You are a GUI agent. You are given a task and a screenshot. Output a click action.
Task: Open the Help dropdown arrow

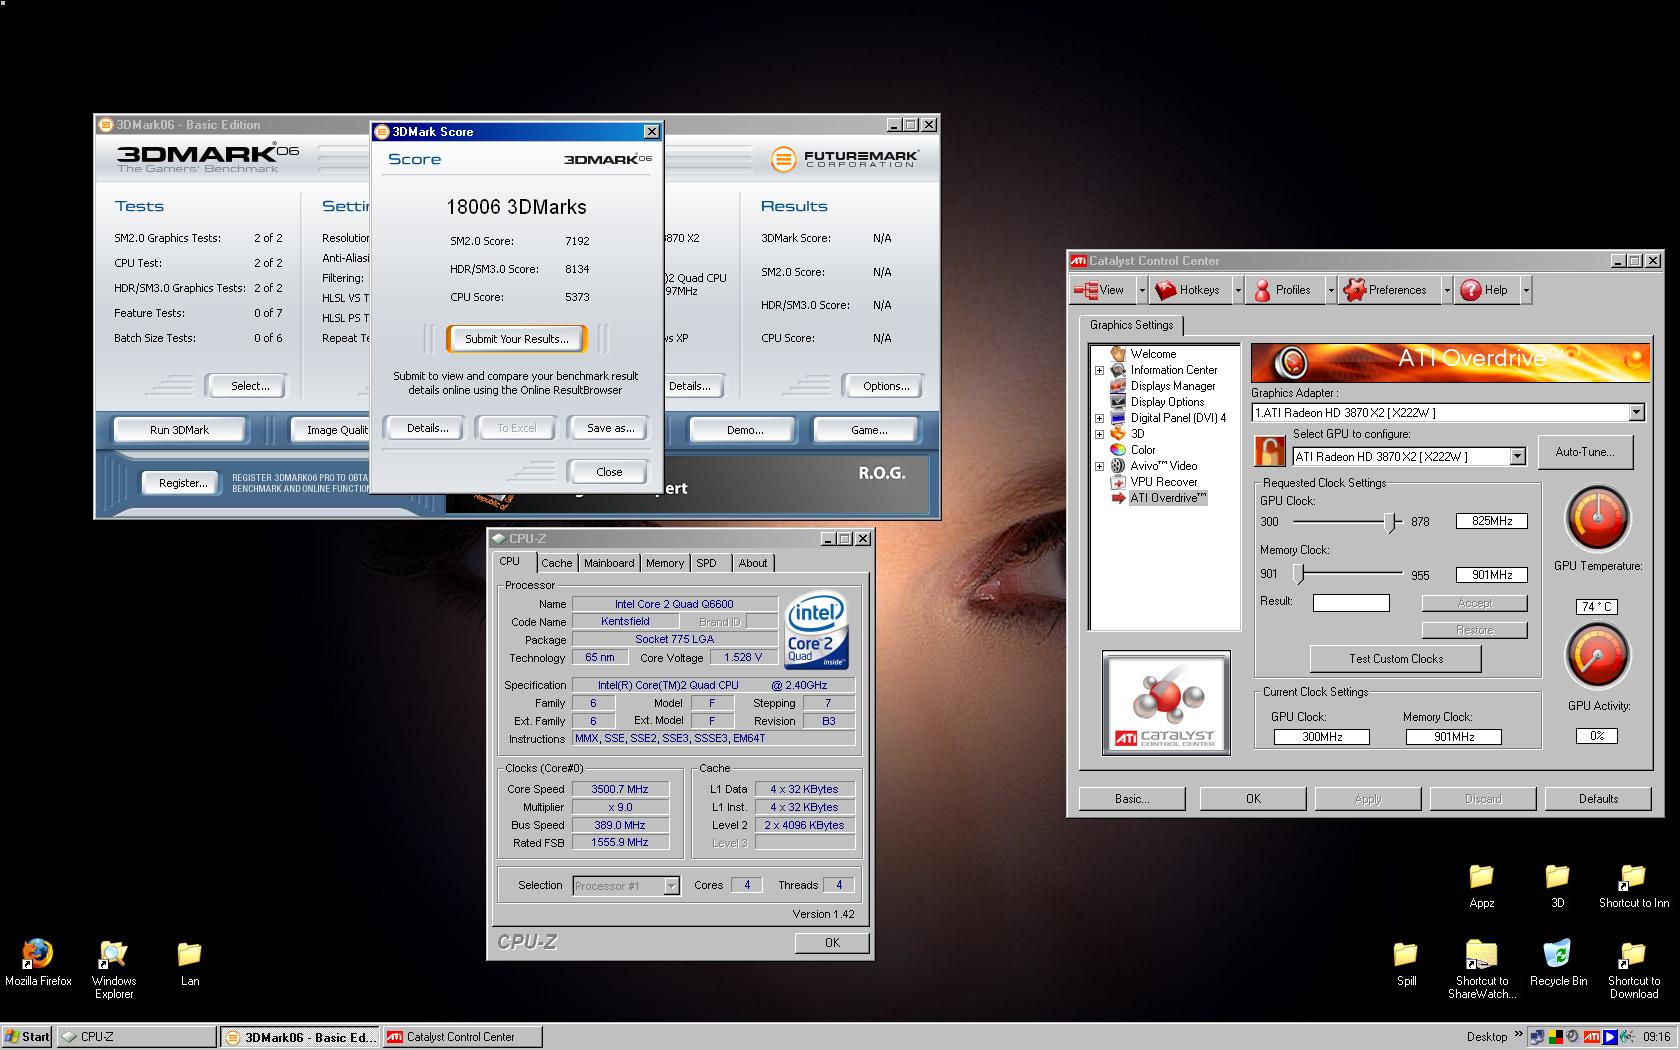click(x=1526, y=290)
